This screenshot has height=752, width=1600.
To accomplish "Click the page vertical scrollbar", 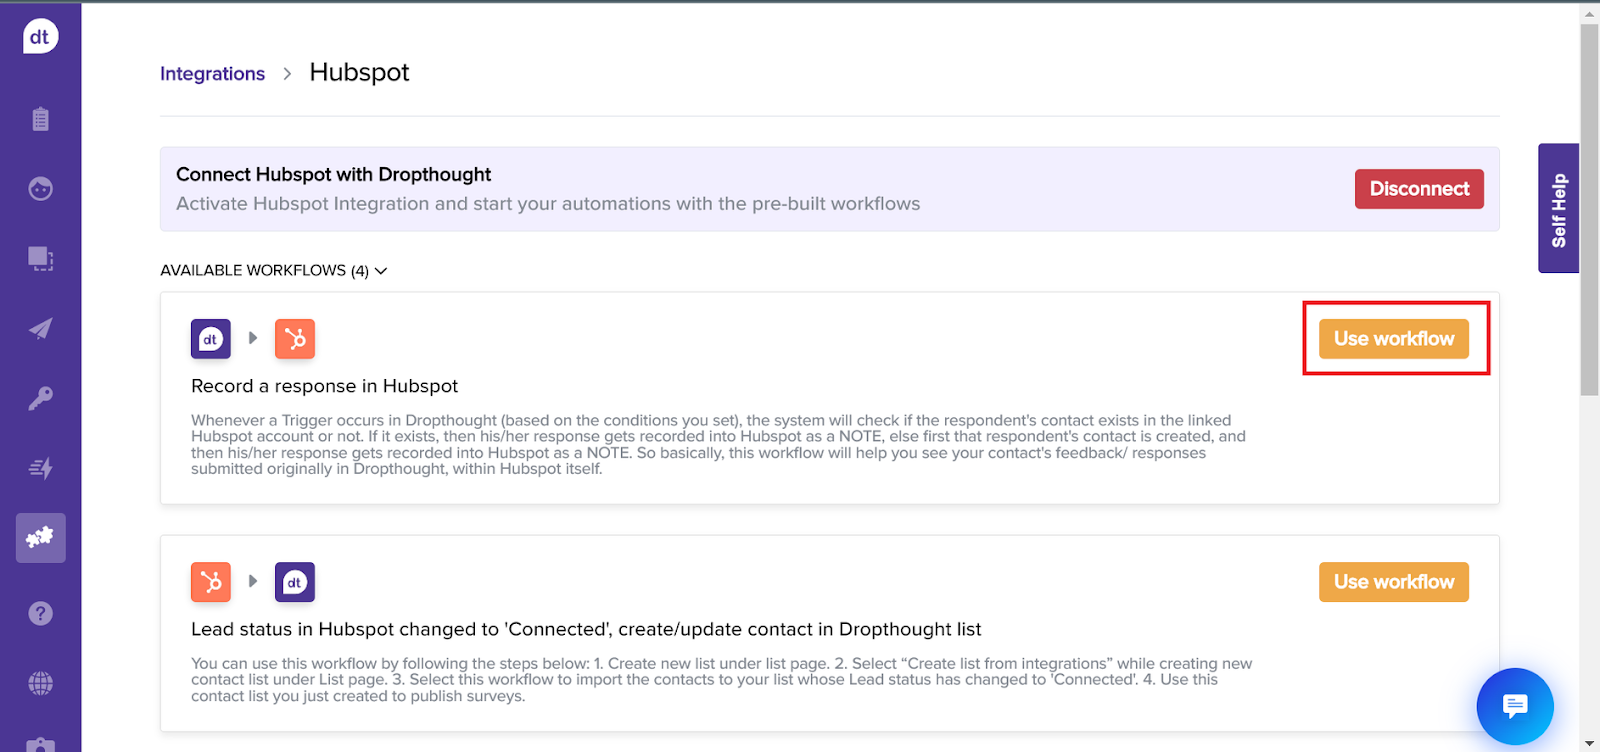I will tap(1589, 210).
